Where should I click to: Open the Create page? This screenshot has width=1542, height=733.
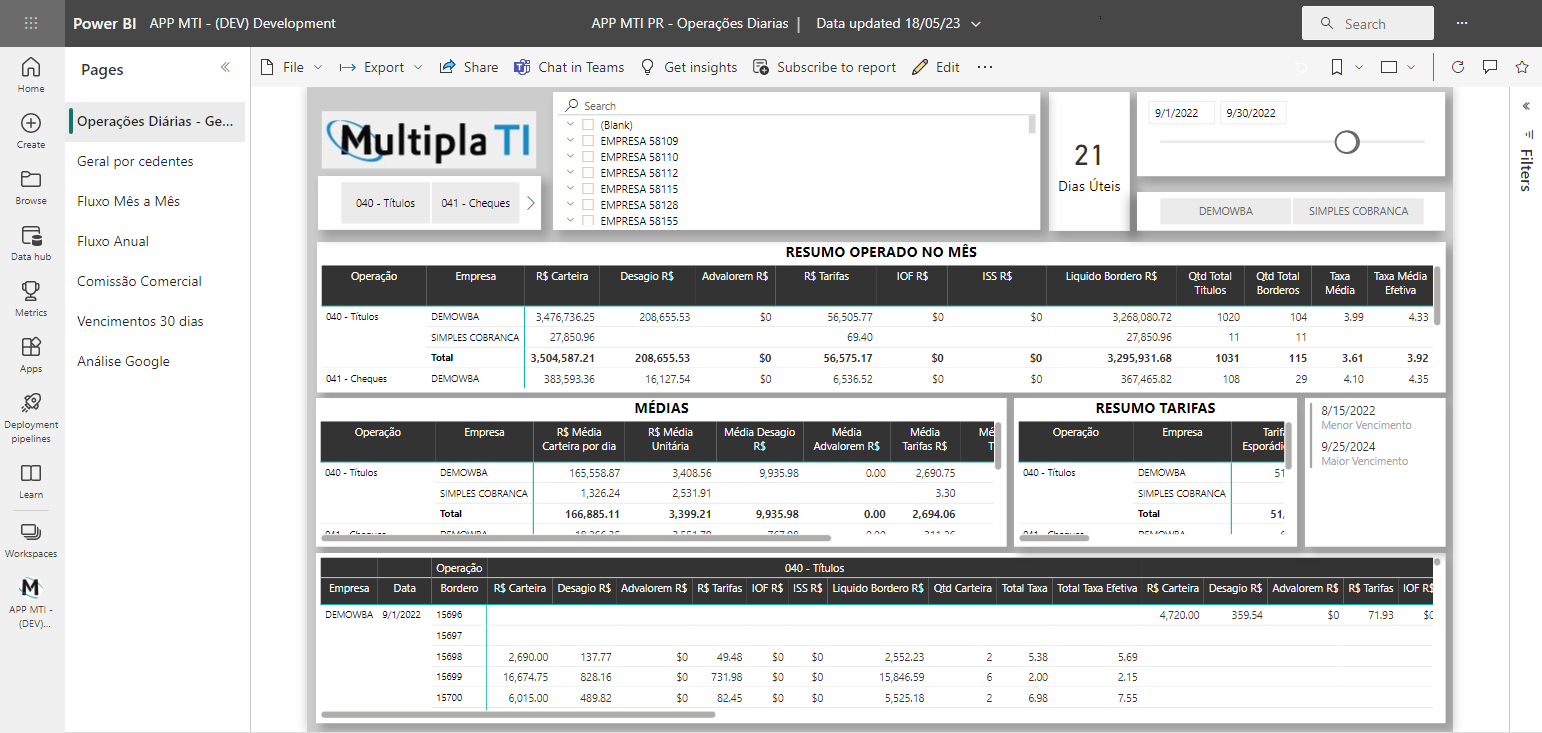pos(31,131)
